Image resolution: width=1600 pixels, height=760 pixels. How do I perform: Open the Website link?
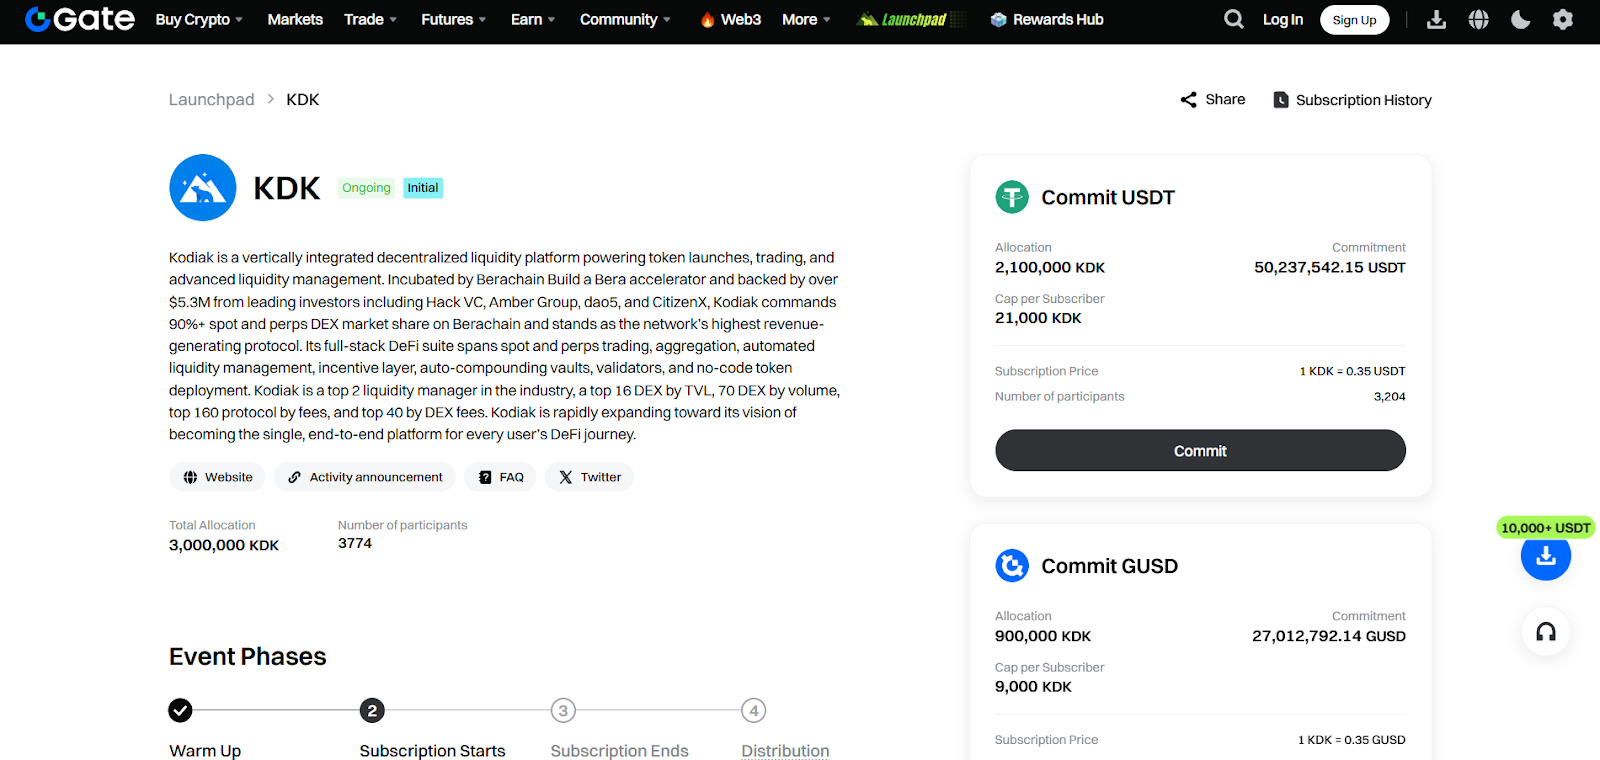point(217,477)
